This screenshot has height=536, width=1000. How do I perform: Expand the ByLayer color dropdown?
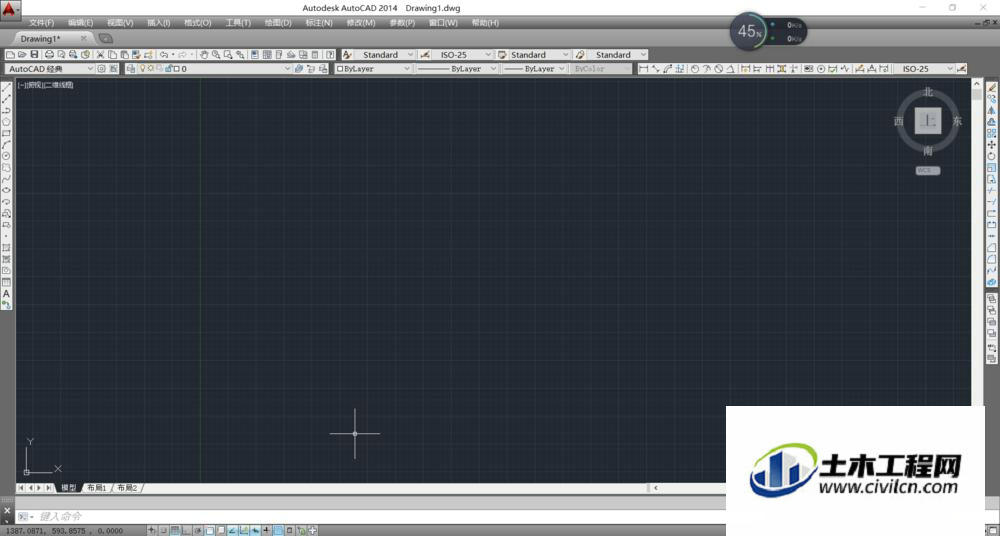pos(373,69)
